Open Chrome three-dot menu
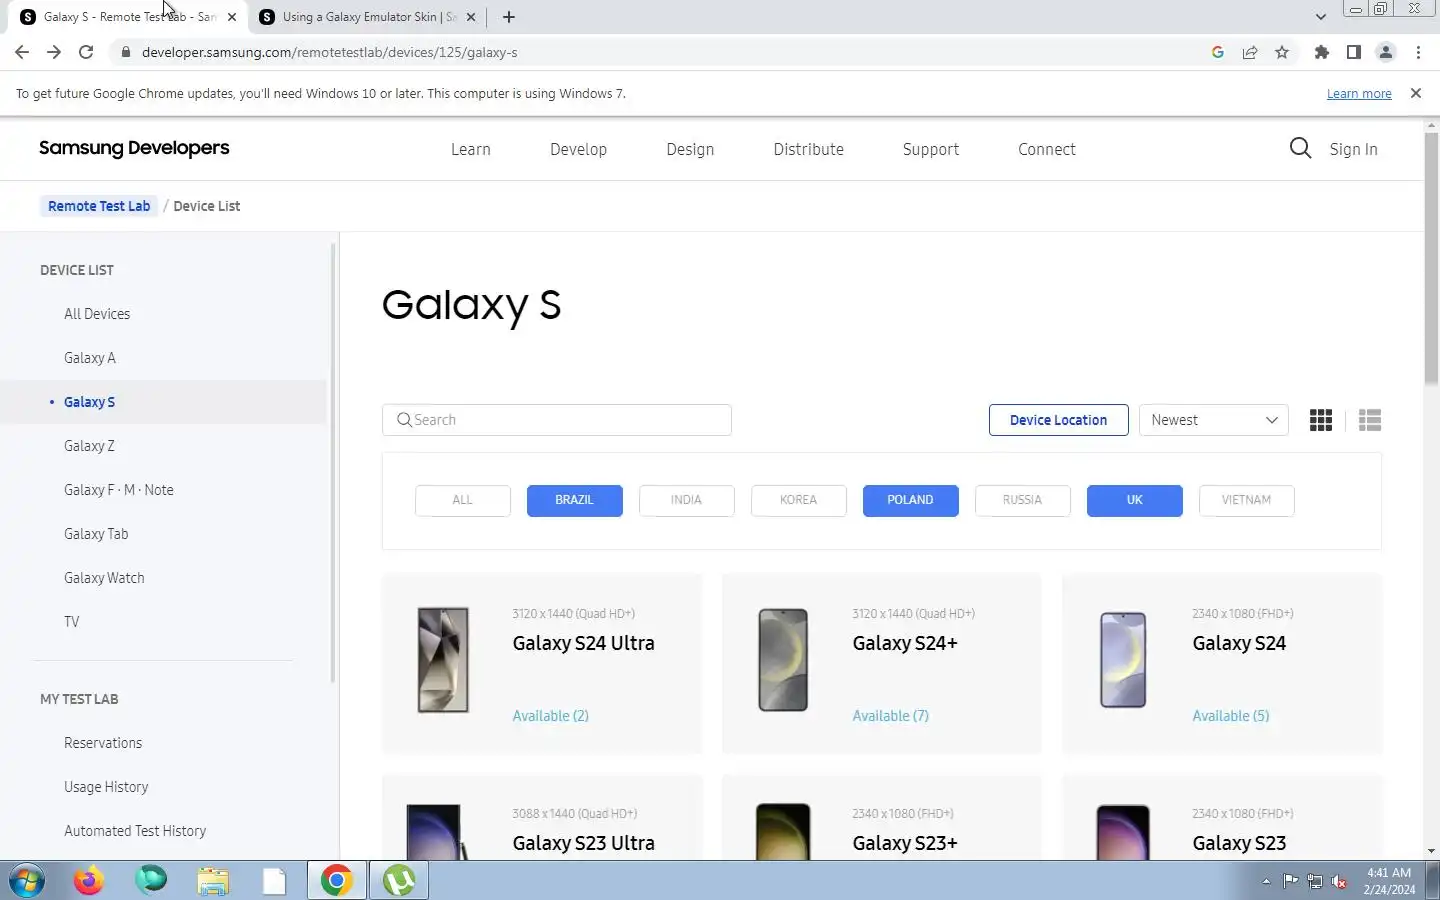 [1418, 52]
